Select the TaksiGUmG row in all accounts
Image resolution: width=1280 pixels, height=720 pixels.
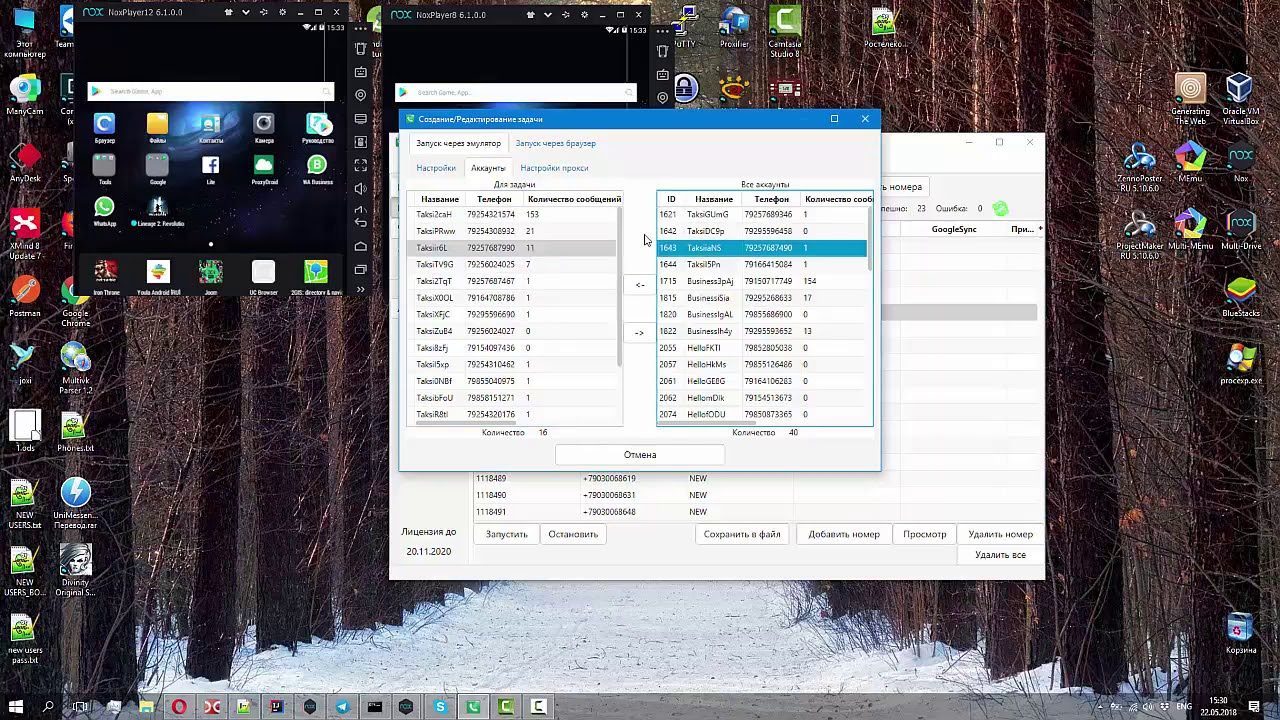[x=762, y=214]
